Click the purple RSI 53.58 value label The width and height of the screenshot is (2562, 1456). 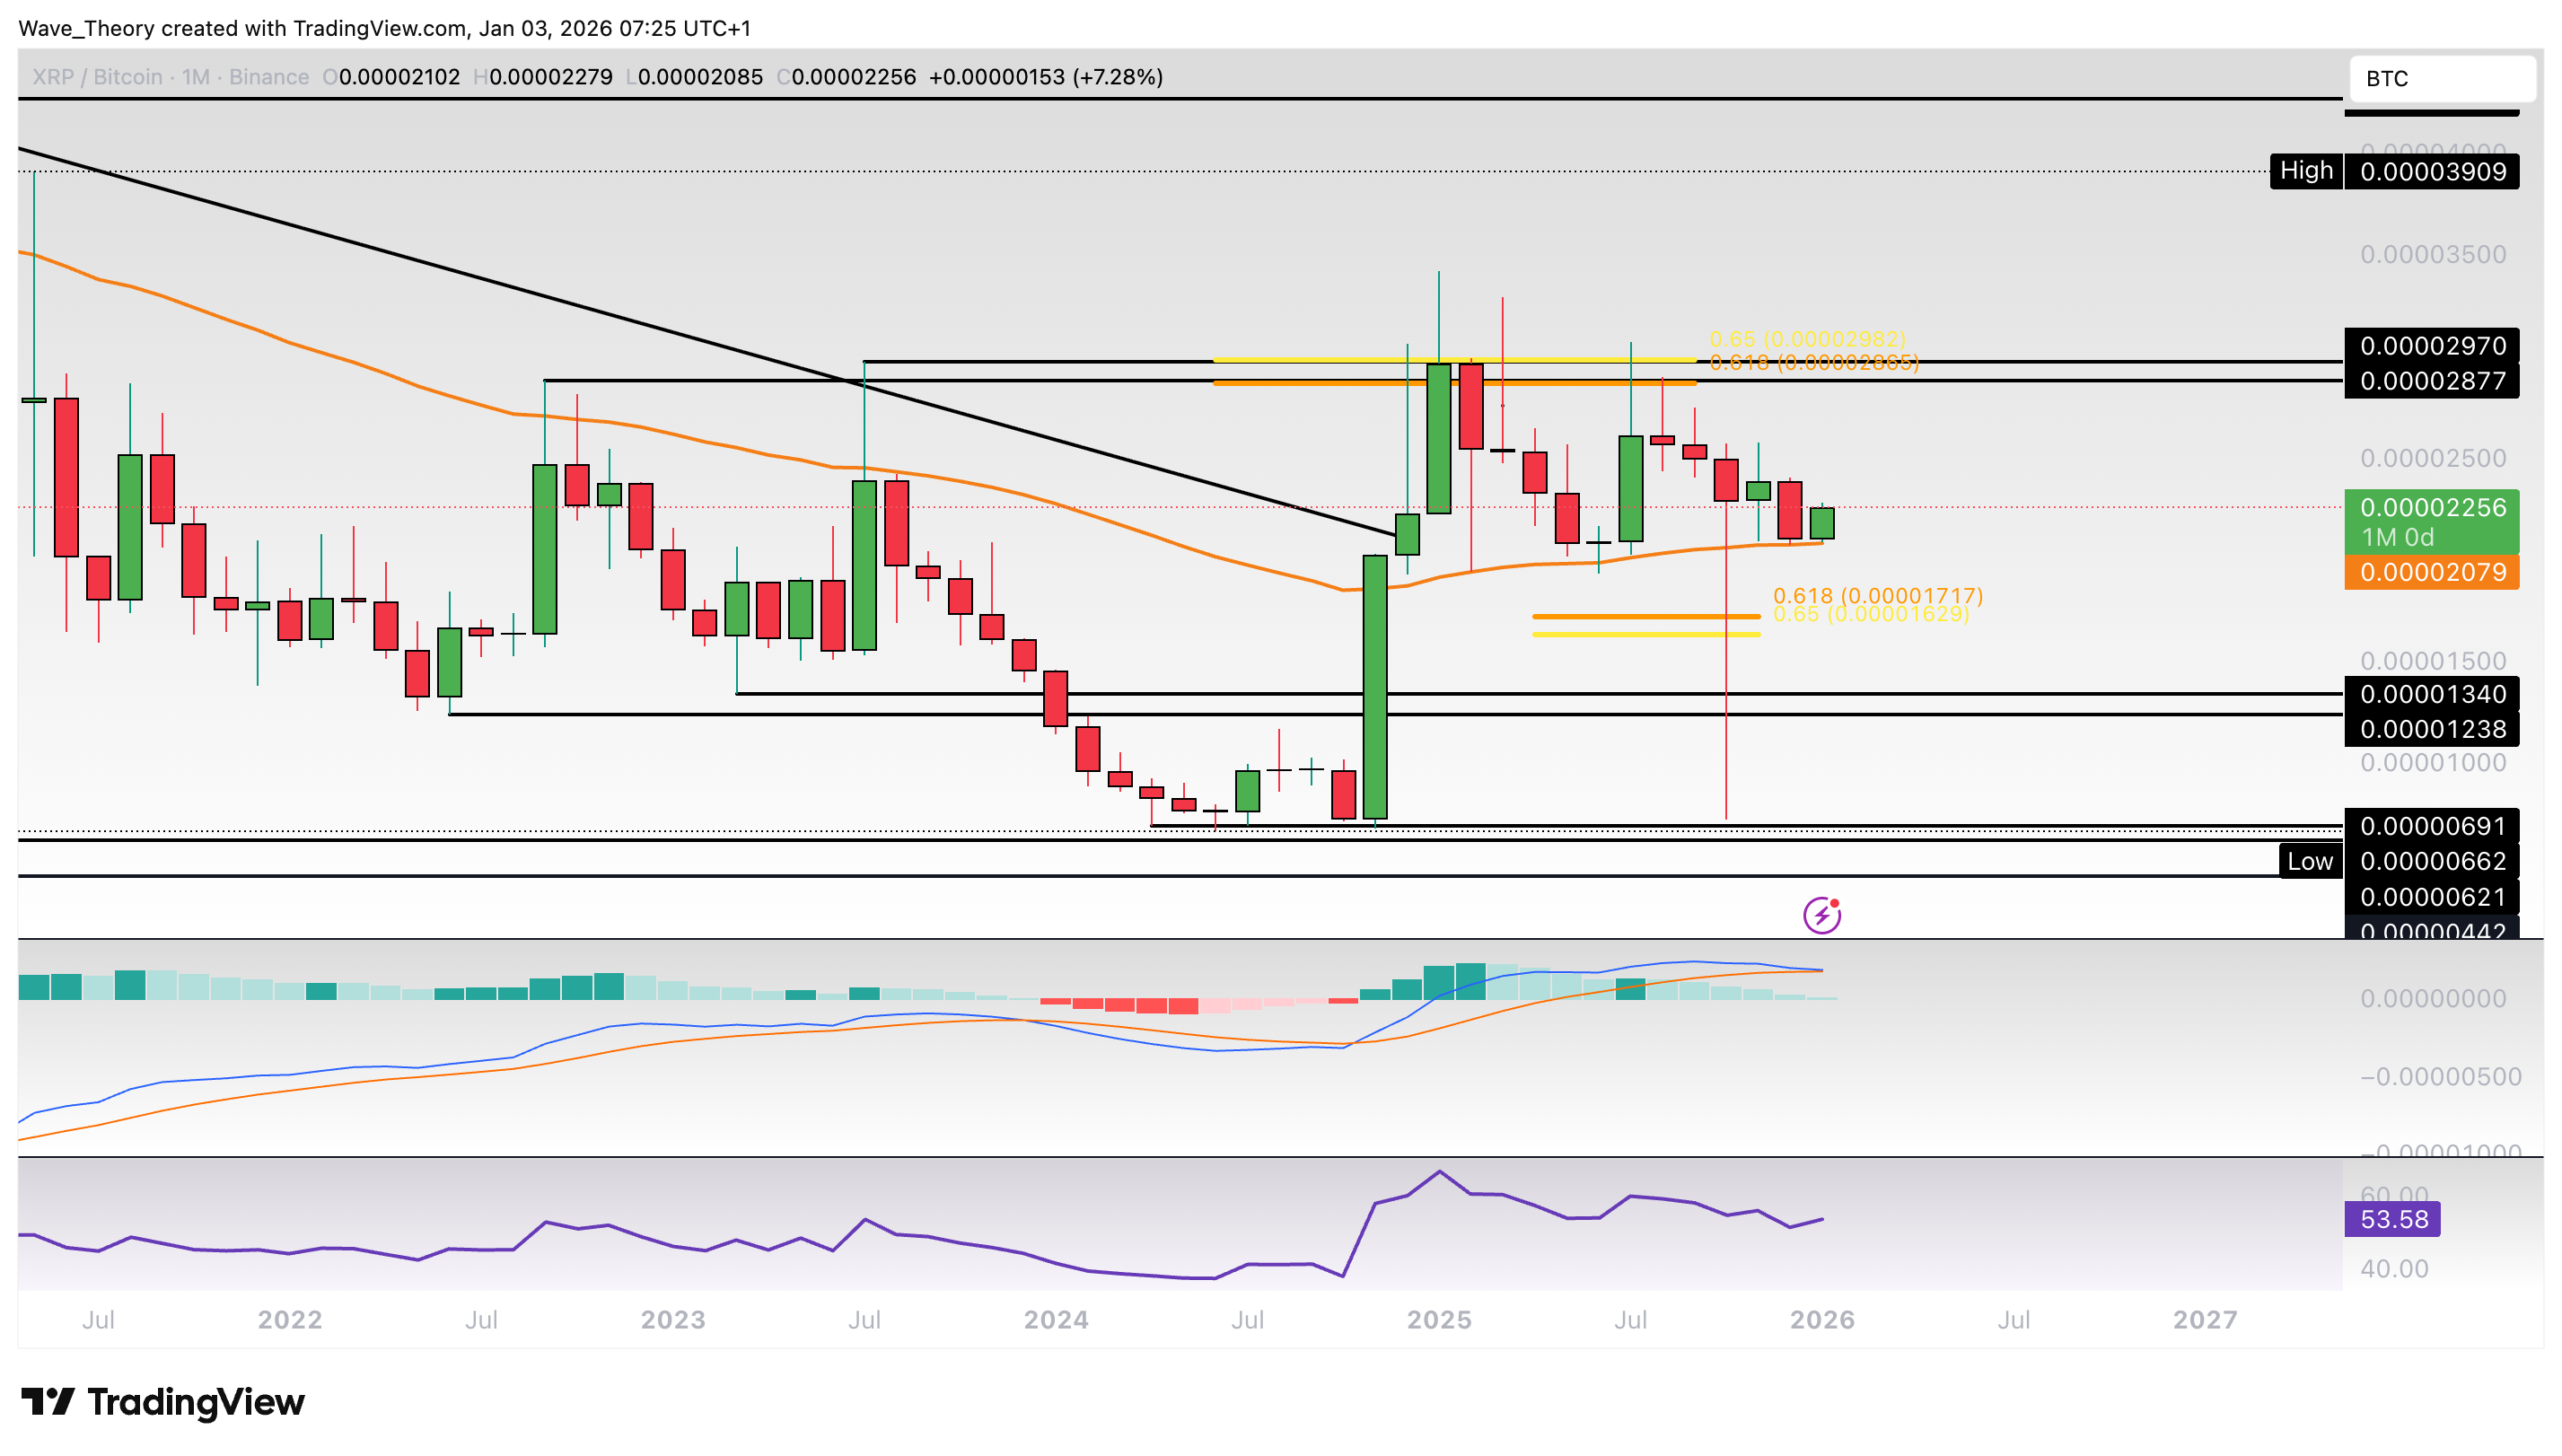pyautogui.click(x=2392, y=1219)
